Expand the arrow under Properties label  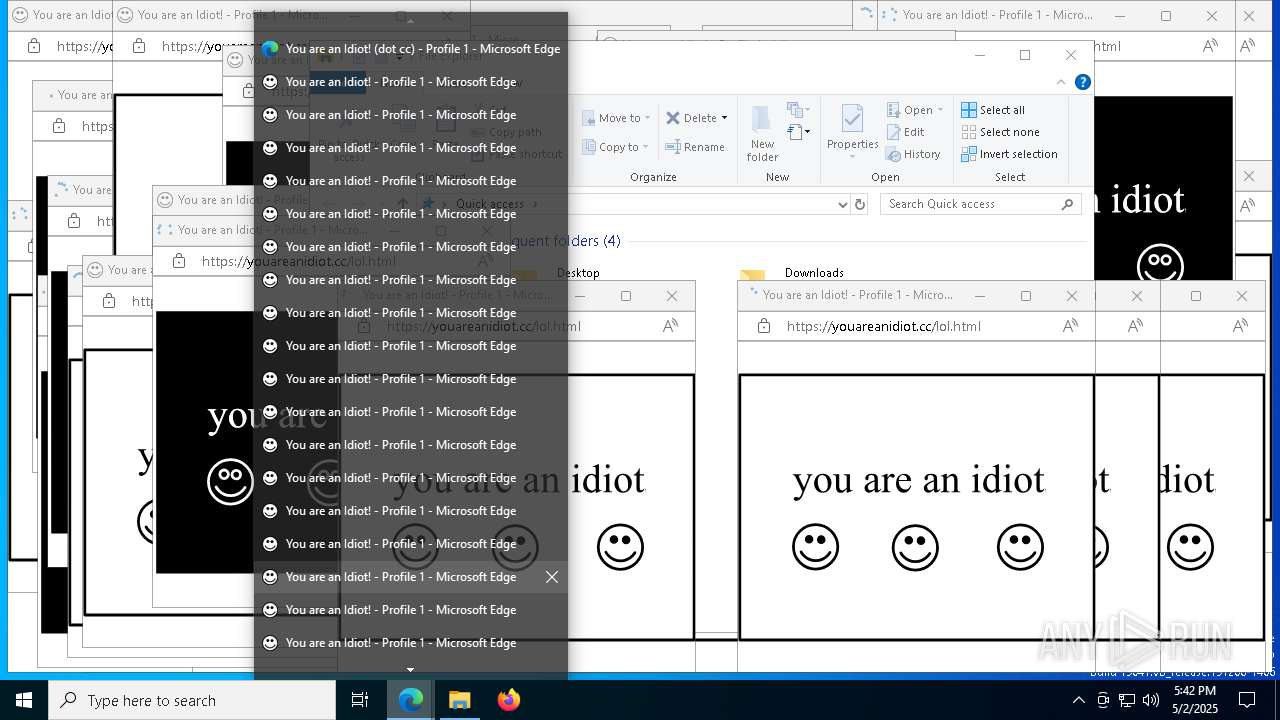[853, 157]
